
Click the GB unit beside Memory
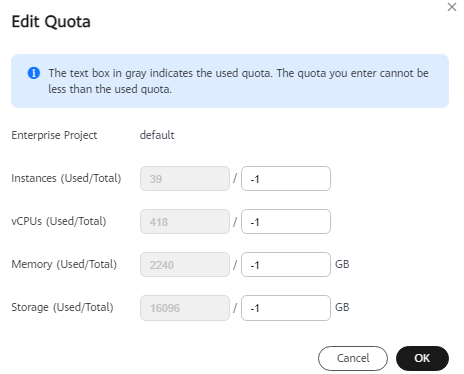tap(342, 264)
